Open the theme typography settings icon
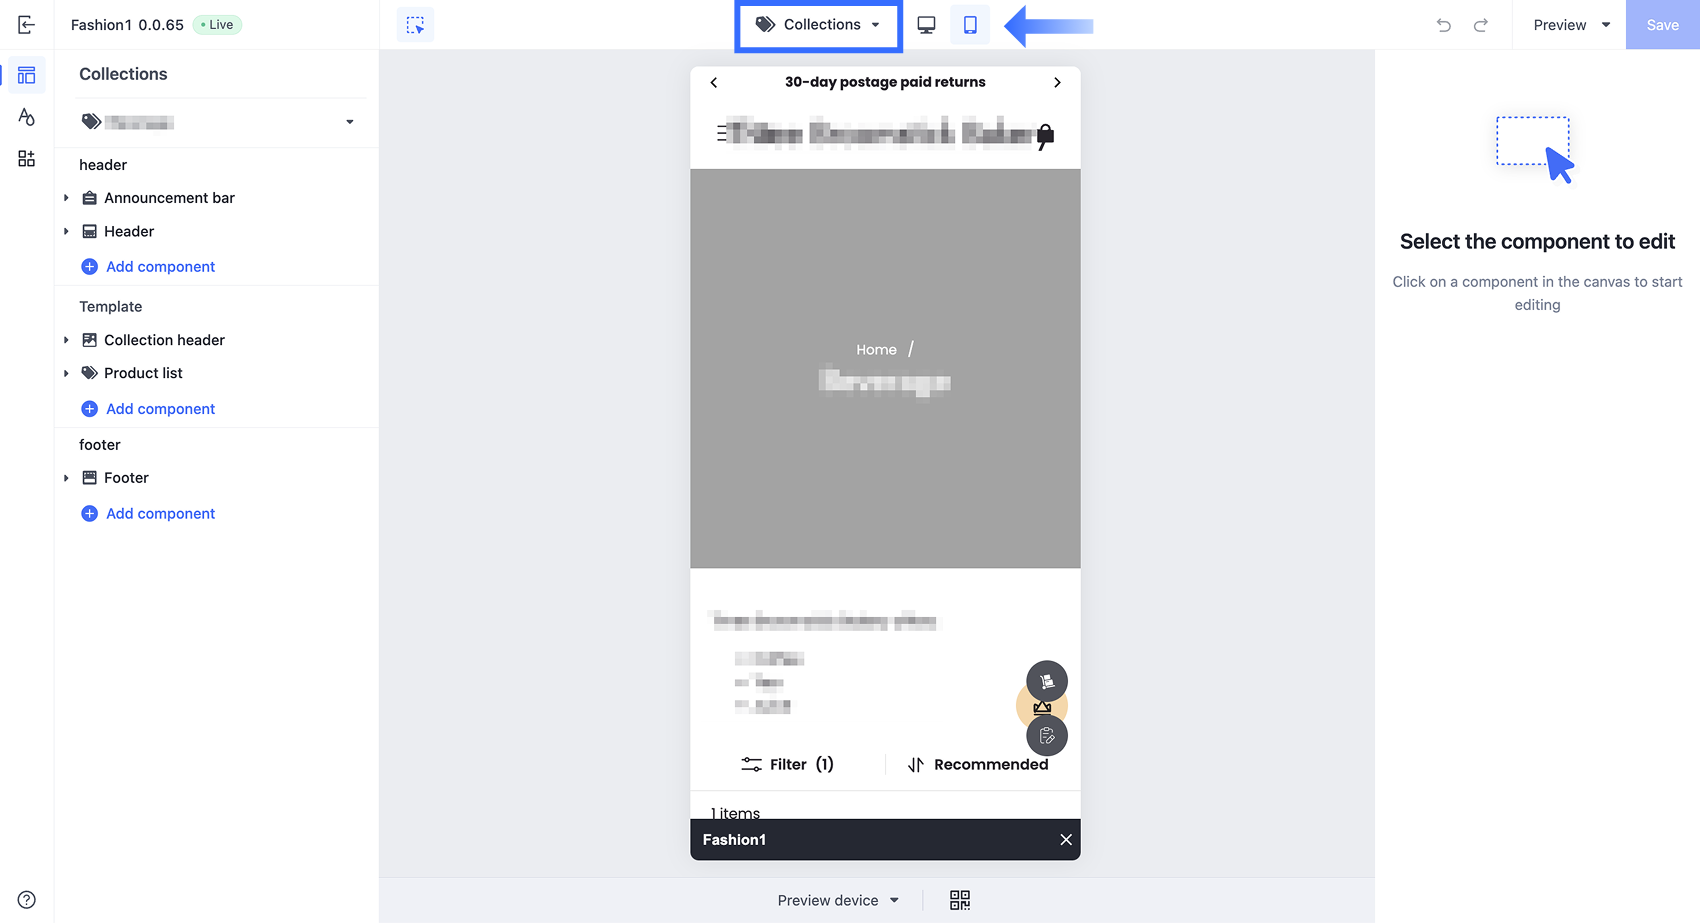Viewport: 1700px width, 923px height. (27, 117)
